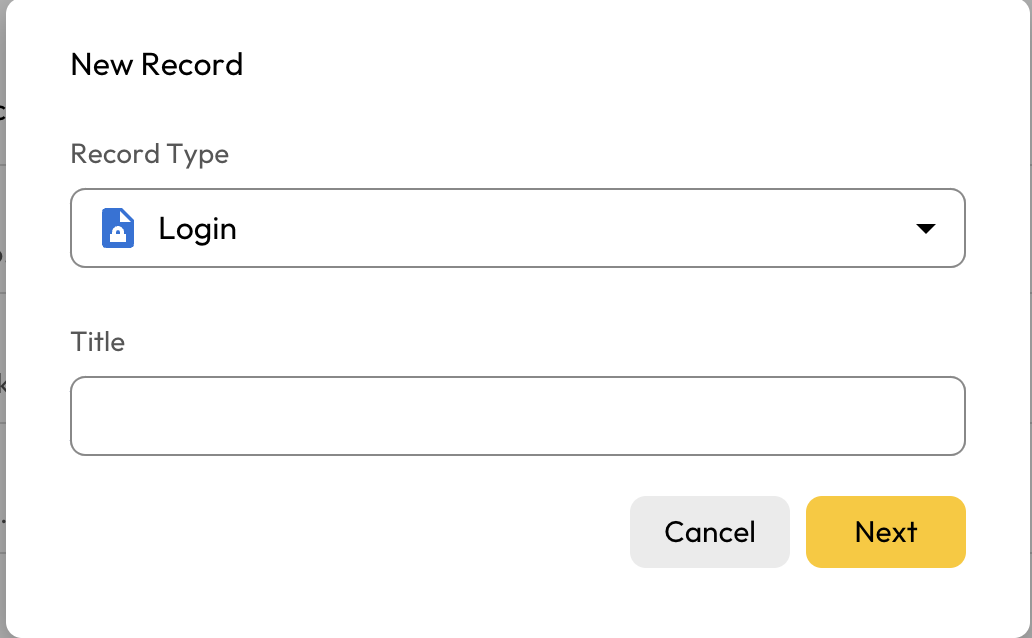Screen dimensions: 1032x638
Task: Focus the Title input field
Action: pyautogui.click(x=517, y=416)
